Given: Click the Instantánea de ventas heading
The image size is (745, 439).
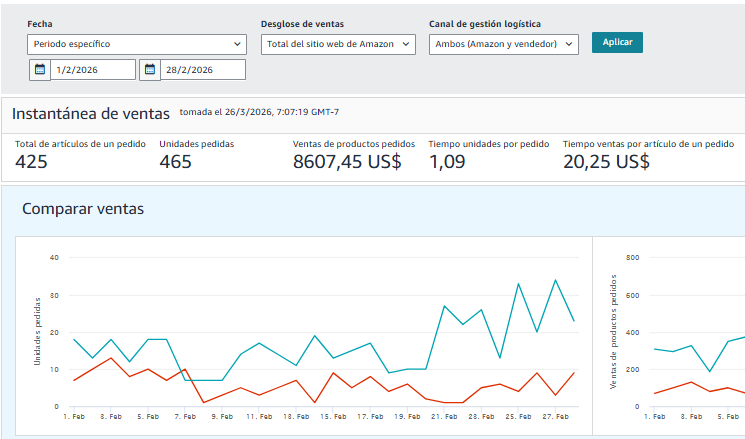Looking at the screenshot, I should [x=90, y=113].
